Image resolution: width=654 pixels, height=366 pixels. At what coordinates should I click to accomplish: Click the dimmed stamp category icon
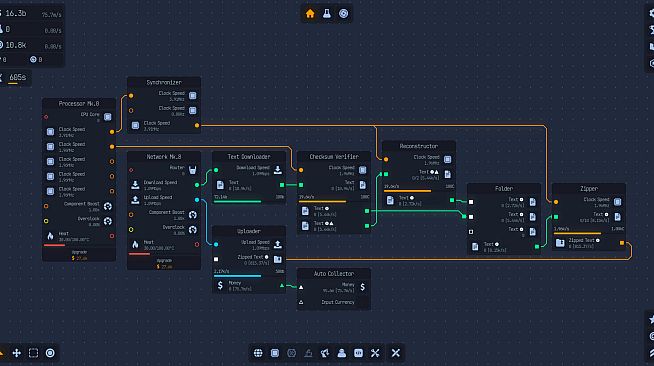308,353
